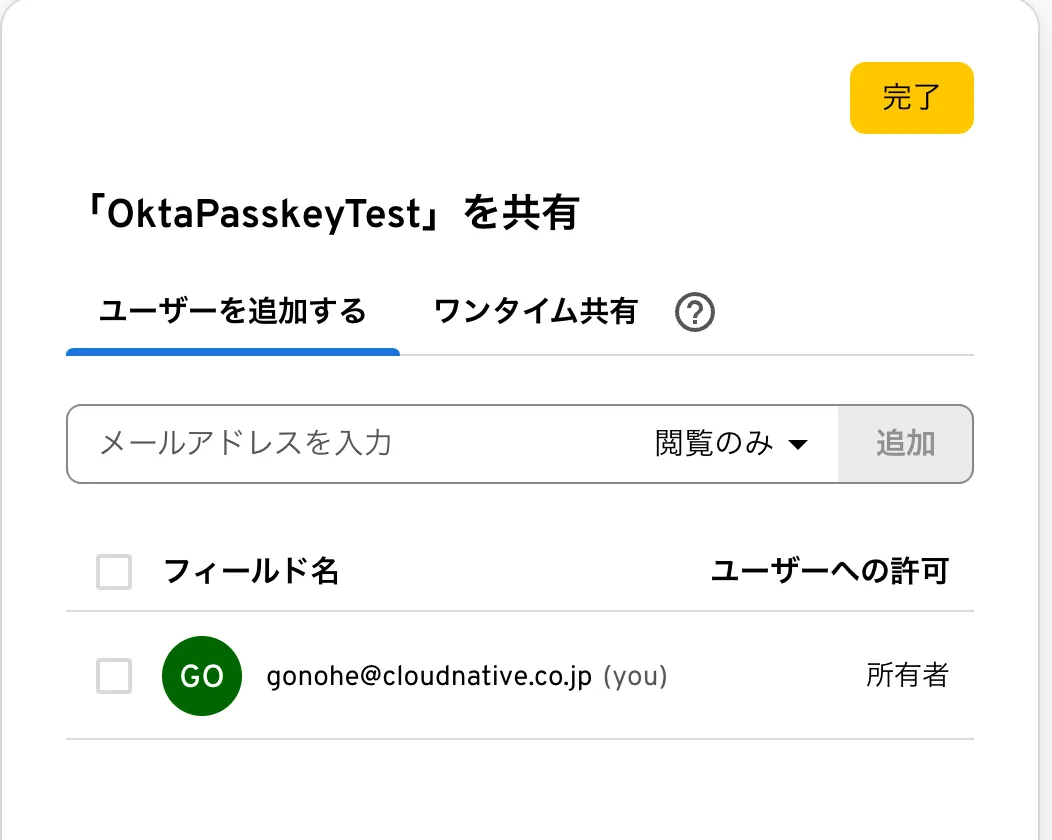Click the gonohe@cloudnative.co.jp email address
The width and height of the screenshot is (1052, 840).
pos(430,677)
